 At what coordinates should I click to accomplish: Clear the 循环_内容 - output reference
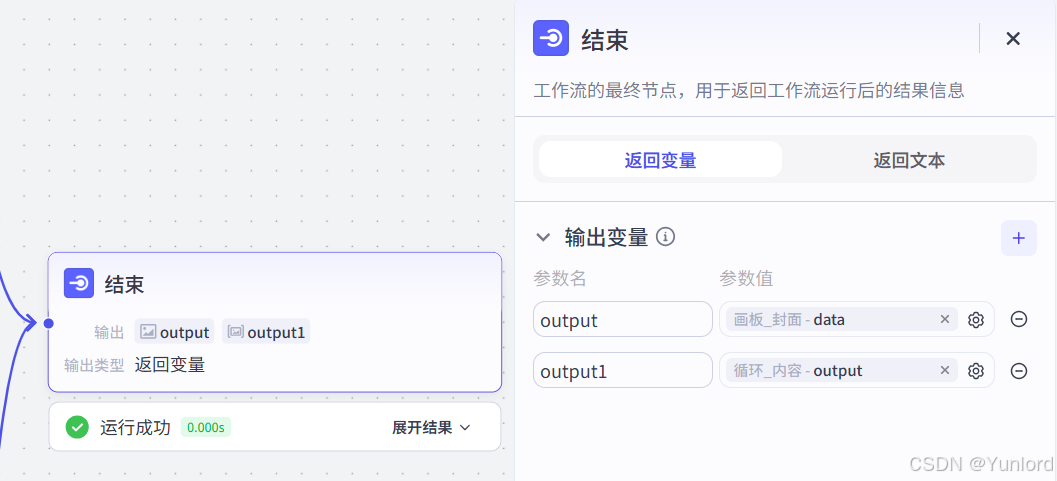(944, 370)
